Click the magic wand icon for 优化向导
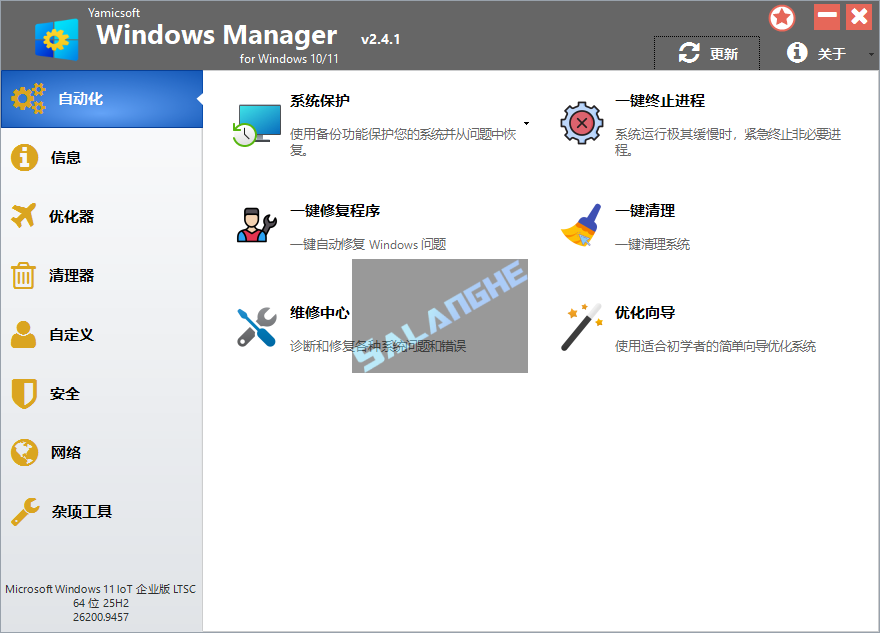Screen dimensions: 880x633 point(581,327)
